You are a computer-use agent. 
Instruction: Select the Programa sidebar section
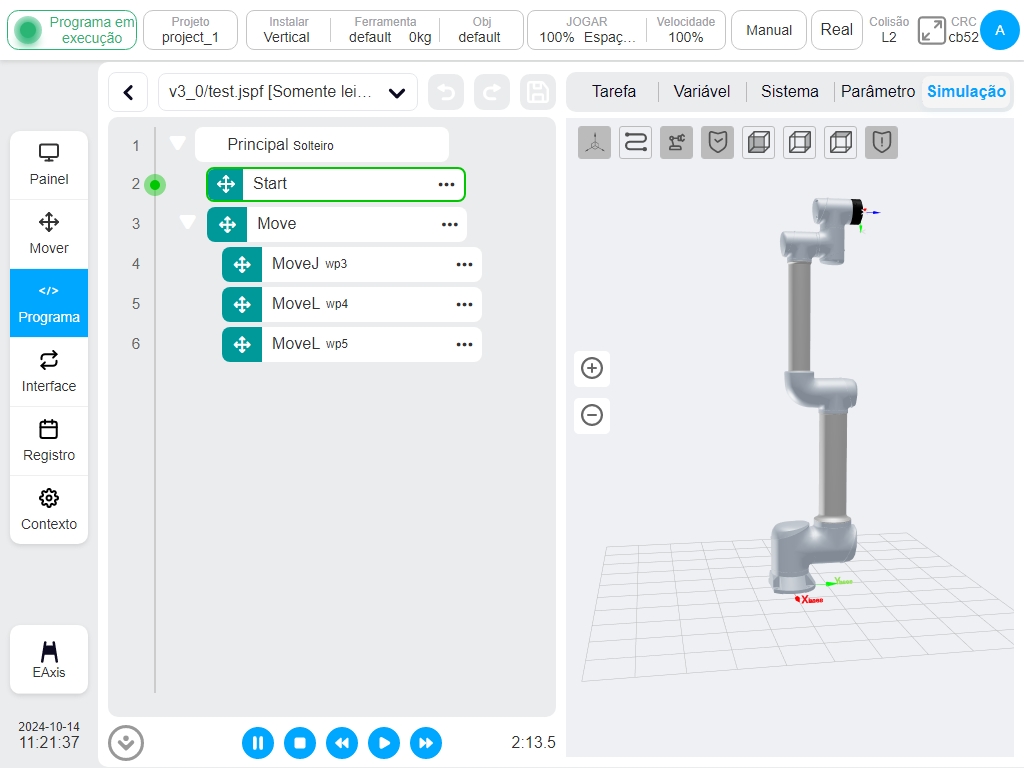pyautogui.click(x=49, y=303)
